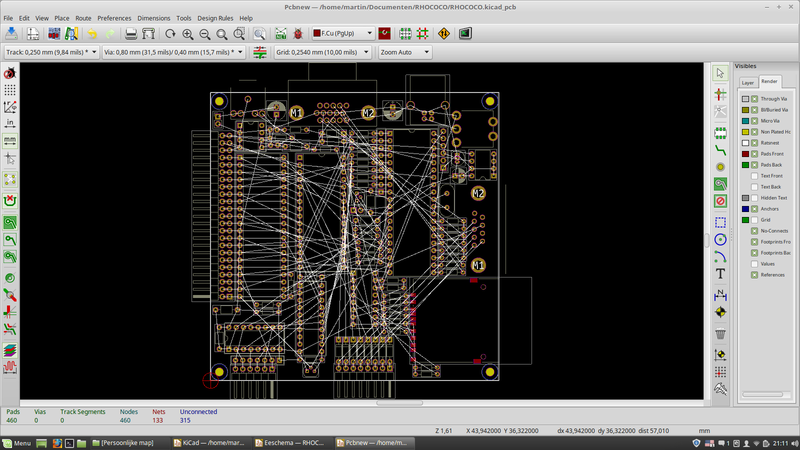800x450 pixels.
Task: Open the File menu
Action: point(8,18)
